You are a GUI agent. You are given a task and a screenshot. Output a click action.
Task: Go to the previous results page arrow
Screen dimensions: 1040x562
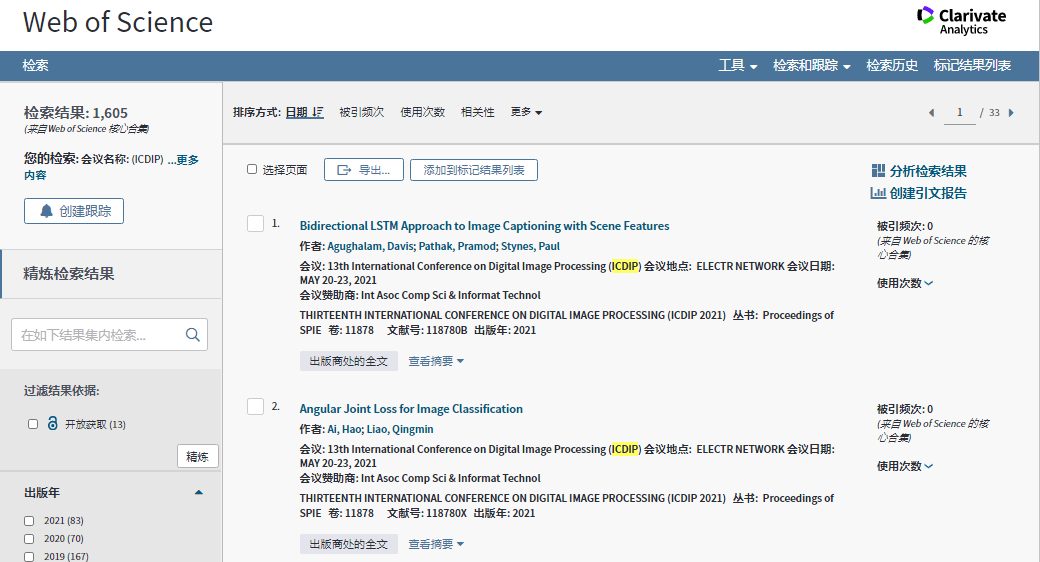pos(931,113)
